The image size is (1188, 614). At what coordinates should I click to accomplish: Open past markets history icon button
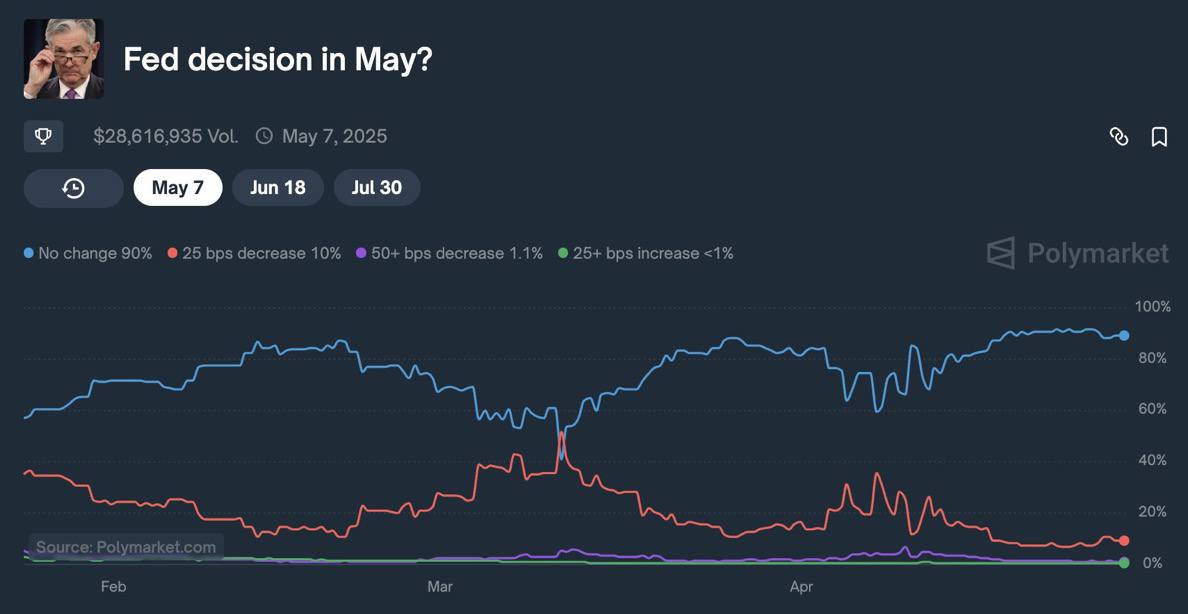click(73, 188)
